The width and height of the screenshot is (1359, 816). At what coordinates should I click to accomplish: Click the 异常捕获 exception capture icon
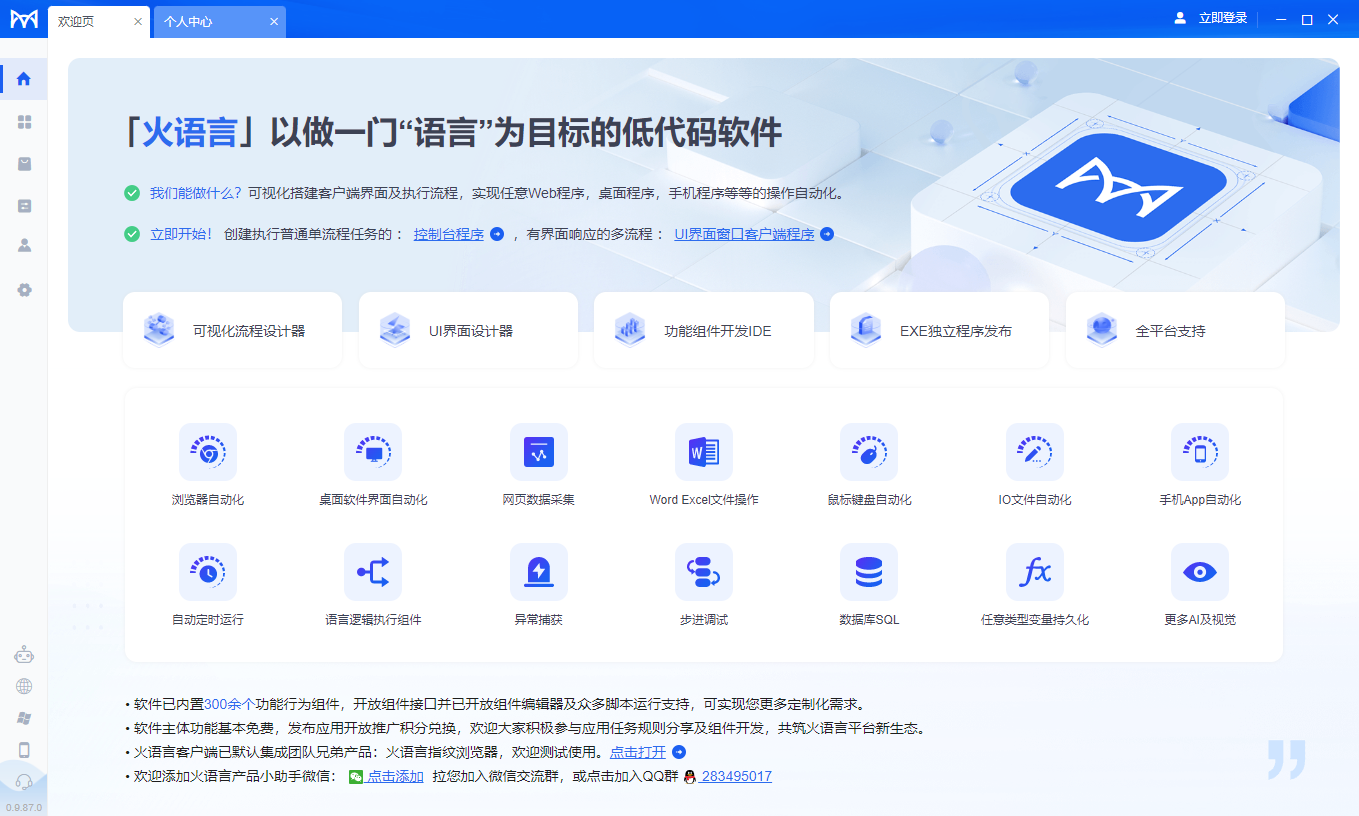click(x=538, y=573)
